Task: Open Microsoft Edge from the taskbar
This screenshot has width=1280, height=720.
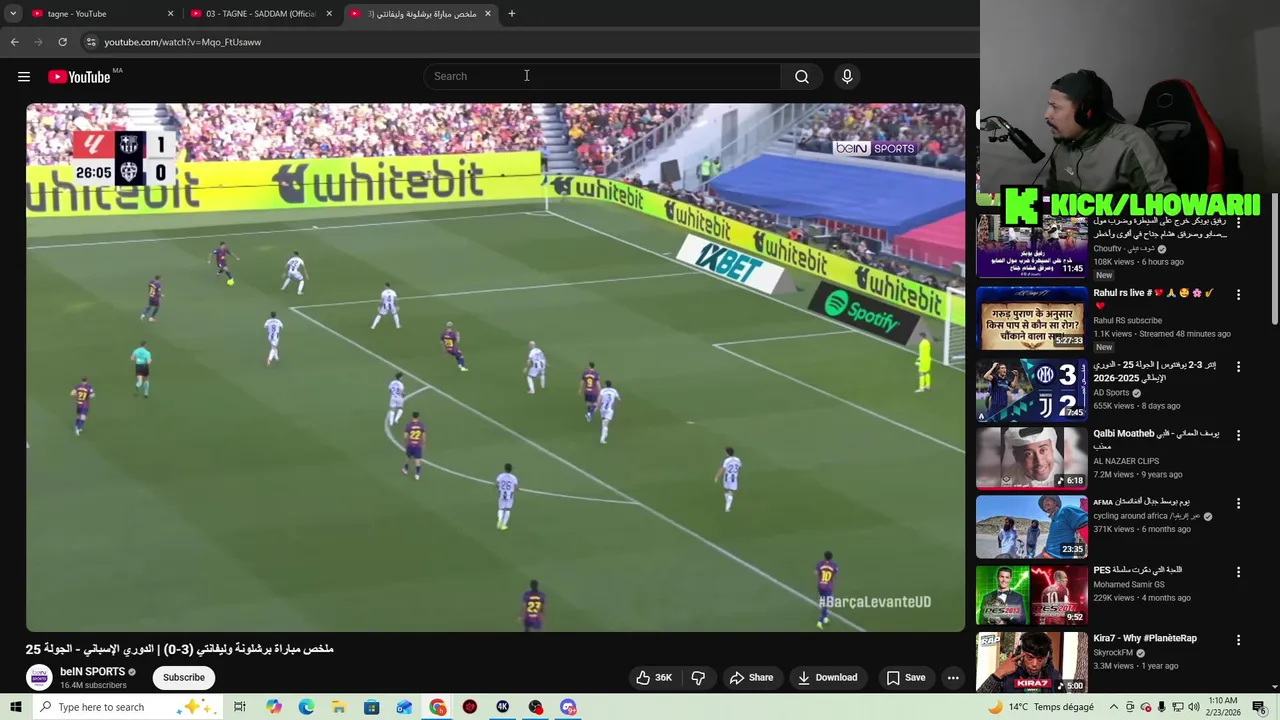Action: tap(306, 707)
